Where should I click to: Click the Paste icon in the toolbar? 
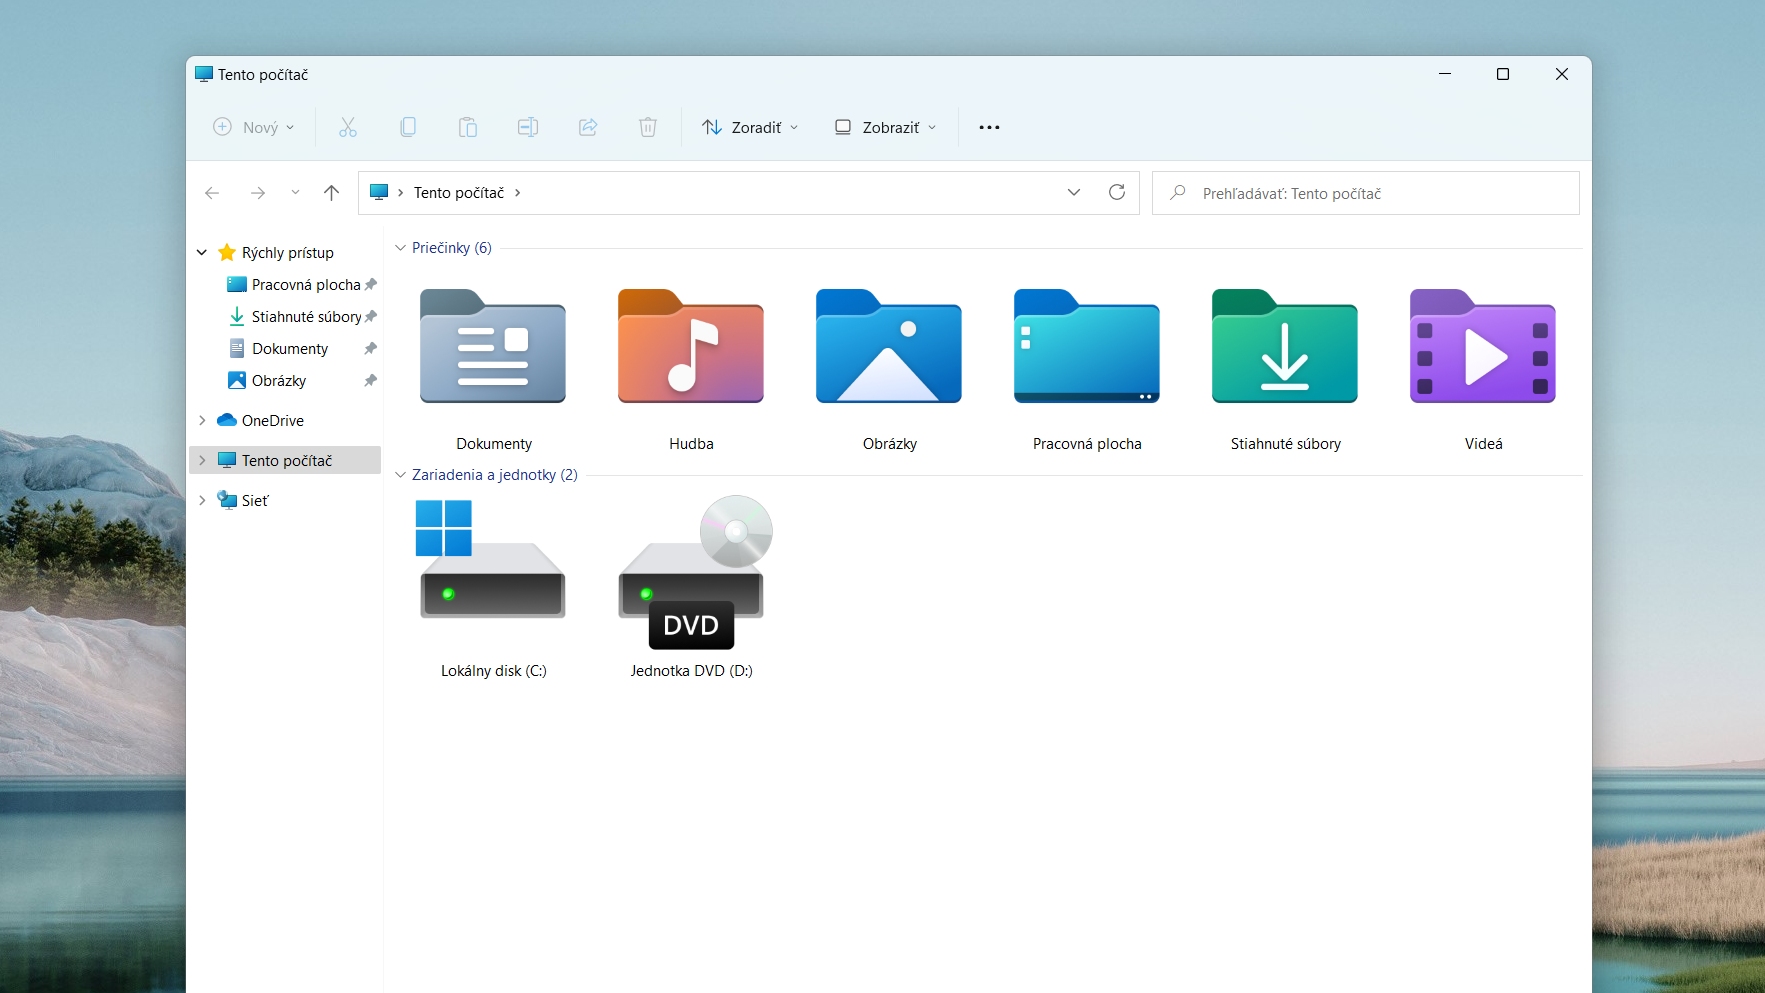(x=467, y=127)
